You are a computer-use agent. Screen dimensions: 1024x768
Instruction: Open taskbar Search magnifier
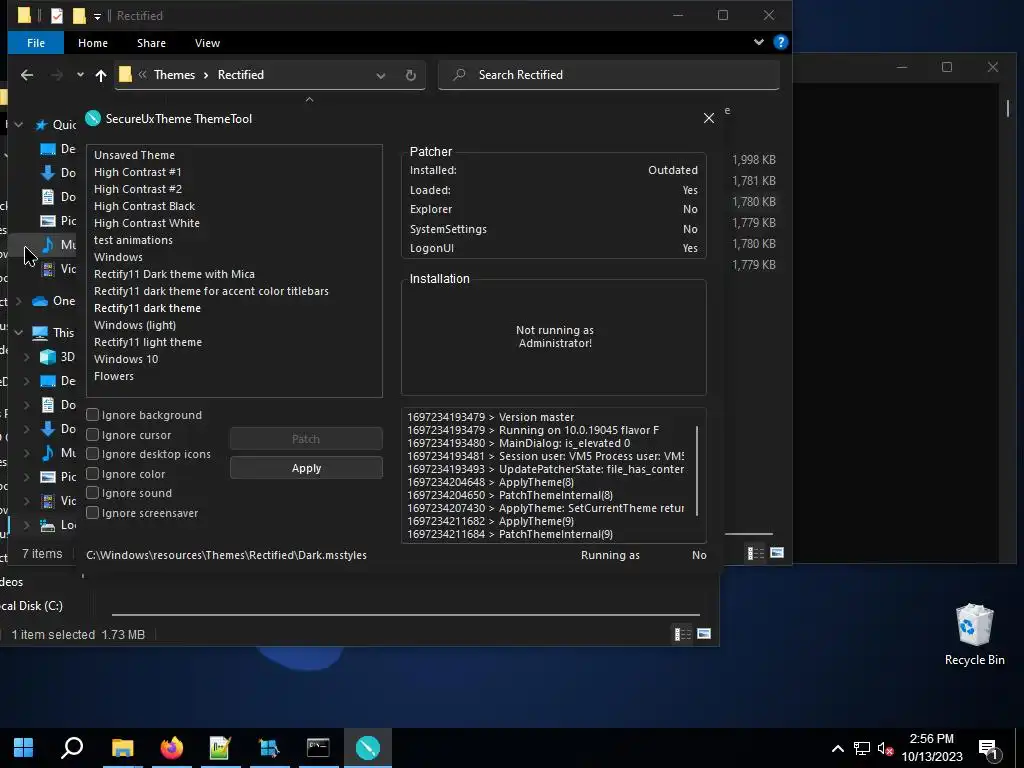tap(72, 747)
